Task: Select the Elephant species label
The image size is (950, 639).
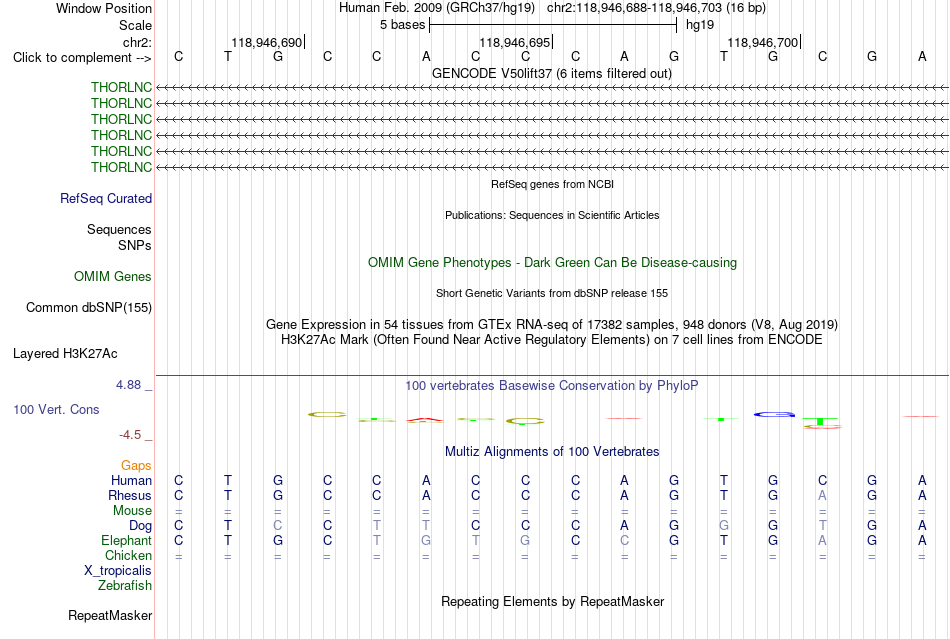Action: tap(127, 540)
